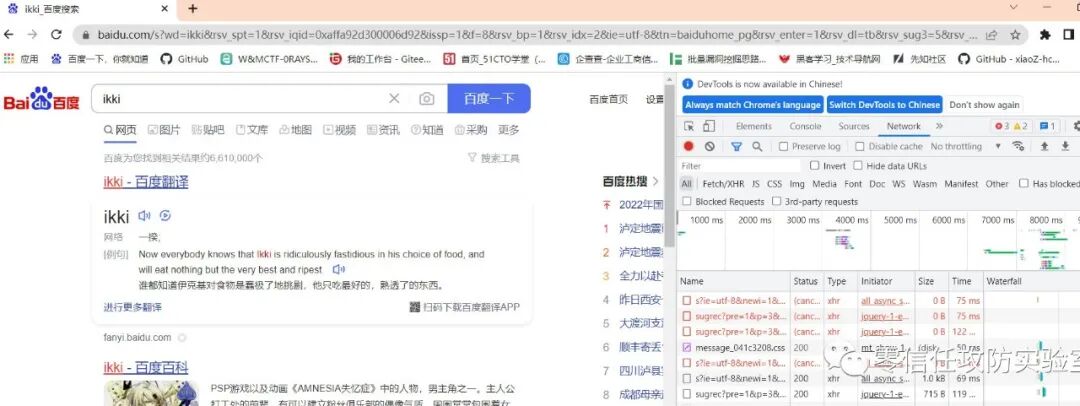Focus the Network filter input field
1080x406 pixels.
[x=740, y=165]
